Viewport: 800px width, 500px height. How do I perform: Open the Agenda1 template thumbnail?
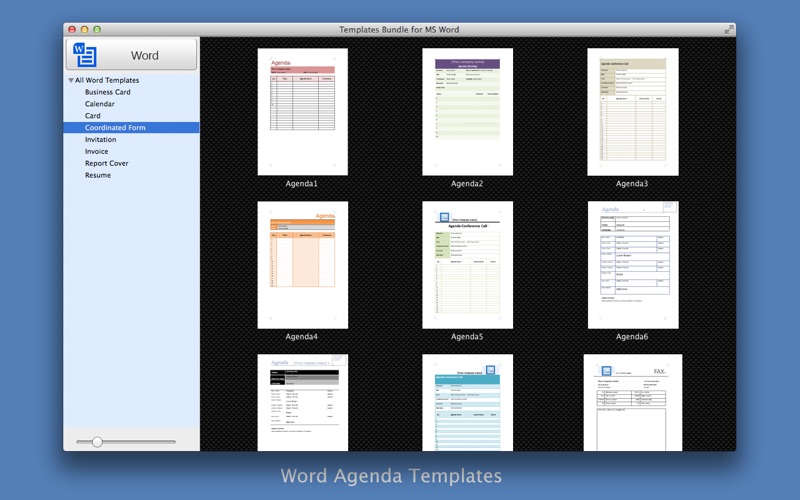(303, 112)
